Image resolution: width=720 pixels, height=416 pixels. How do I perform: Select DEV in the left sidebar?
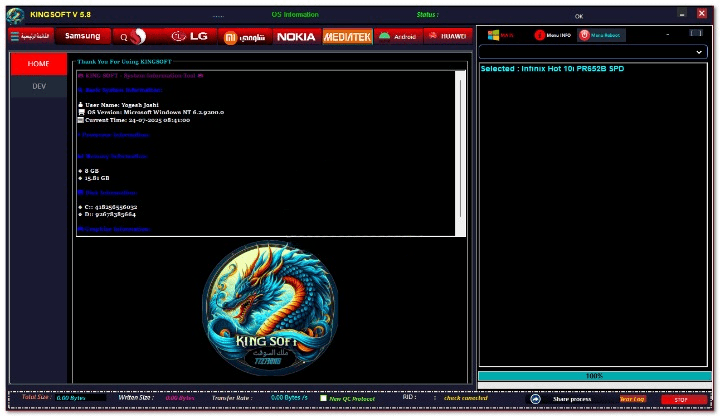(39, 86)
